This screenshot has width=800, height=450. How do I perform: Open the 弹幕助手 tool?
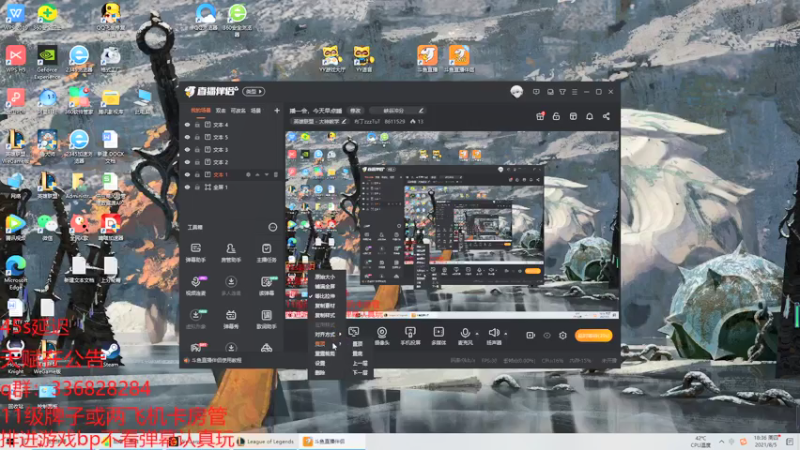point(195,253)
